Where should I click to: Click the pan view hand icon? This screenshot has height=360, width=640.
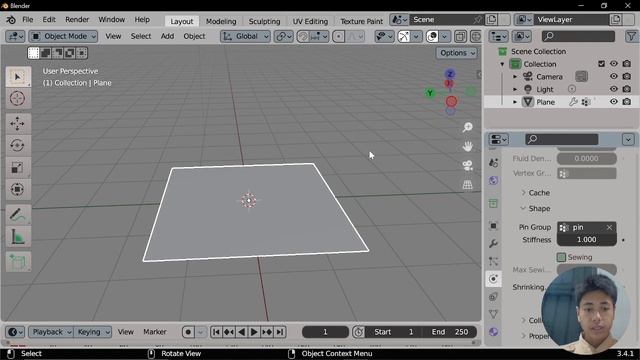coord(467,146)
